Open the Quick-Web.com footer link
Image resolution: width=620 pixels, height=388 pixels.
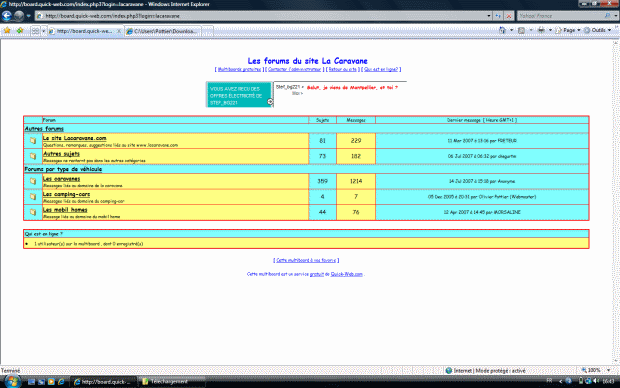(x=346, y=274)
